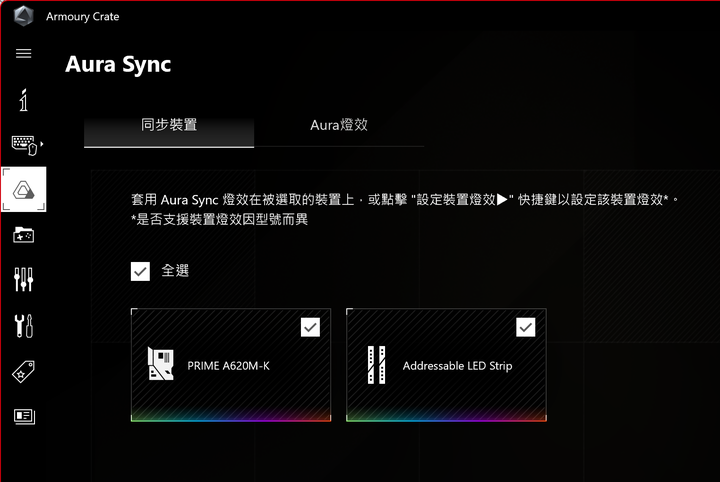Expand the small arrow beside the Devices icon
The width and height of the screenshot is (720, 482).
pos(42,144)
